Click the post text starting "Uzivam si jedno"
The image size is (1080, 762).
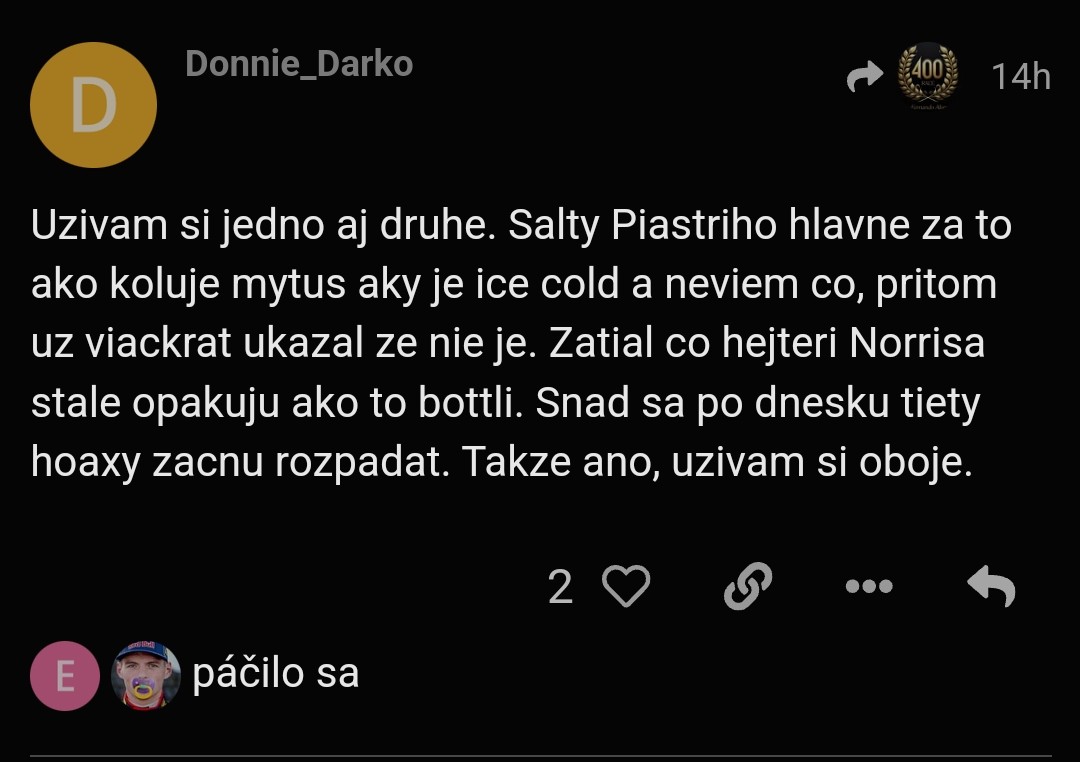[x=521, y=343]
